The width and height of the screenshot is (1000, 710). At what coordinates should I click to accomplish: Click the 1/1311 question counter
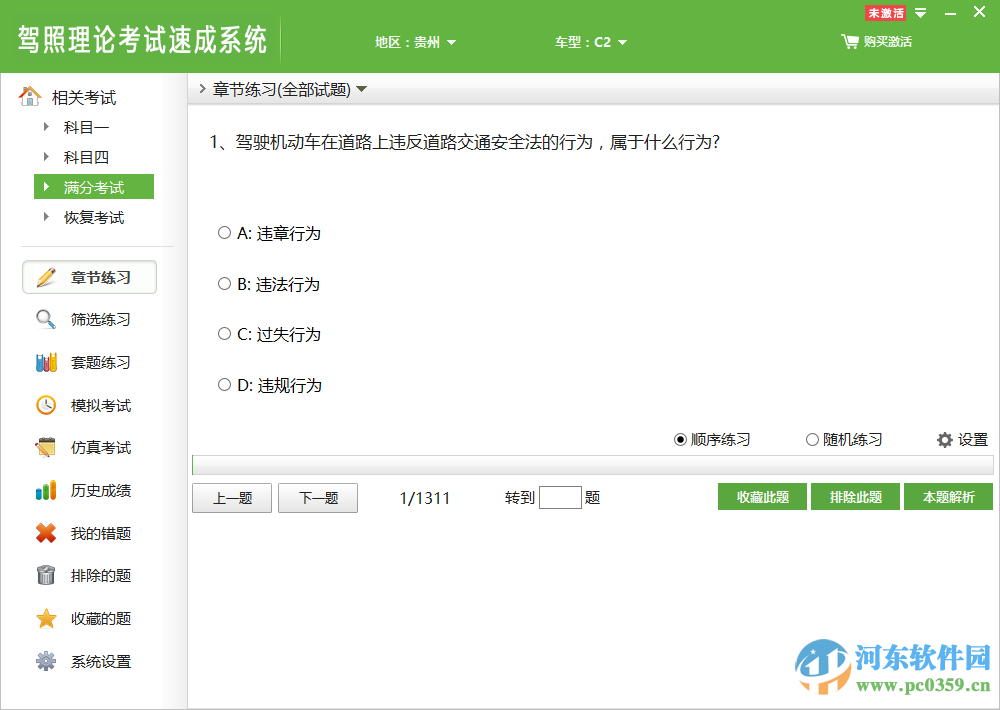pos(425,498)
